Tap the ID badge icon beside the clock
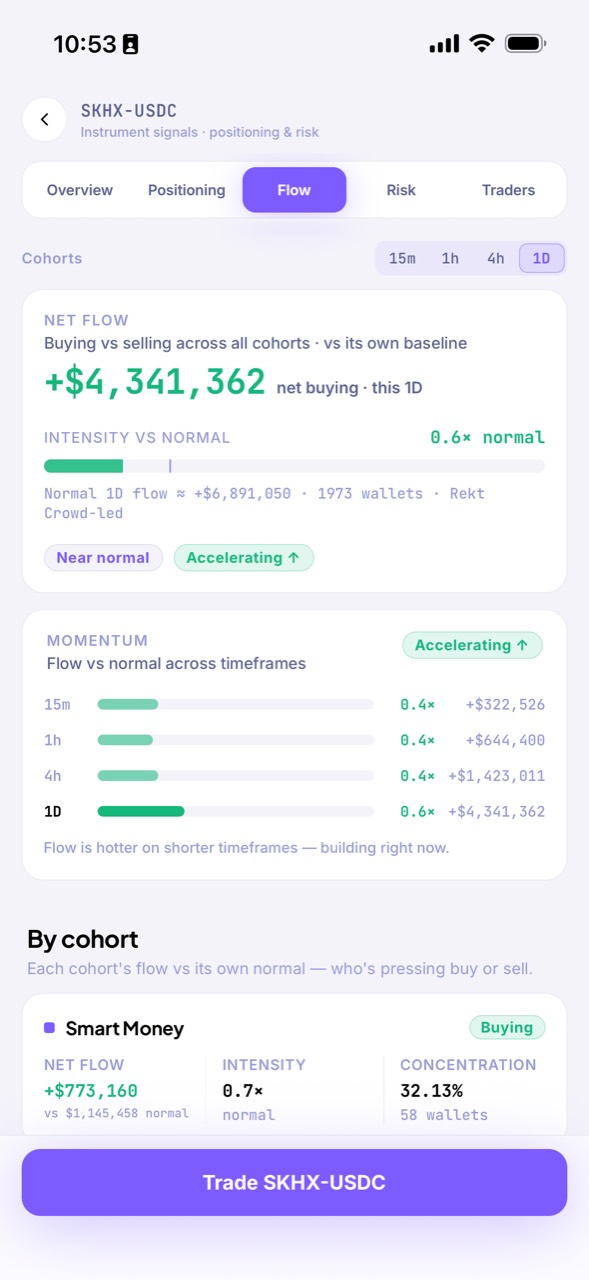Image resolution: width=589 pixels, height=1280 pixels. click(x=130, y=44)
